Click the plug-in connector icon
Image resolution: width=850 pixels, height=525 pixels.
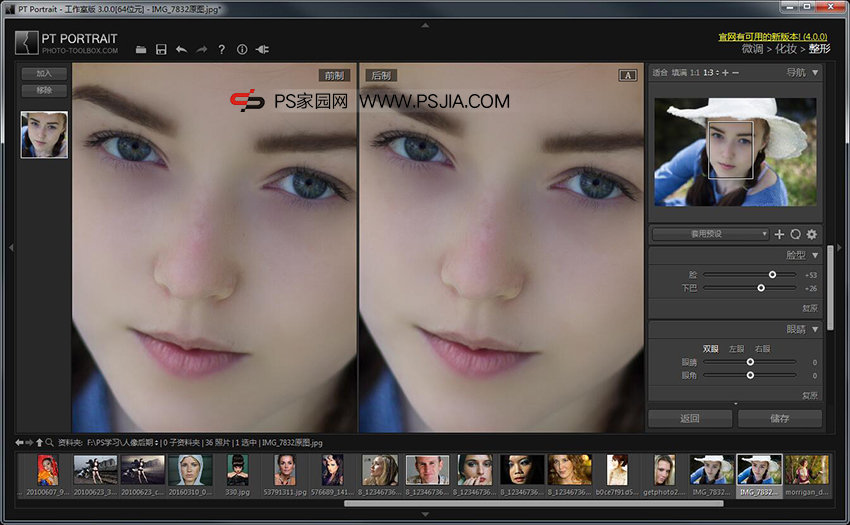coord(263,49)
